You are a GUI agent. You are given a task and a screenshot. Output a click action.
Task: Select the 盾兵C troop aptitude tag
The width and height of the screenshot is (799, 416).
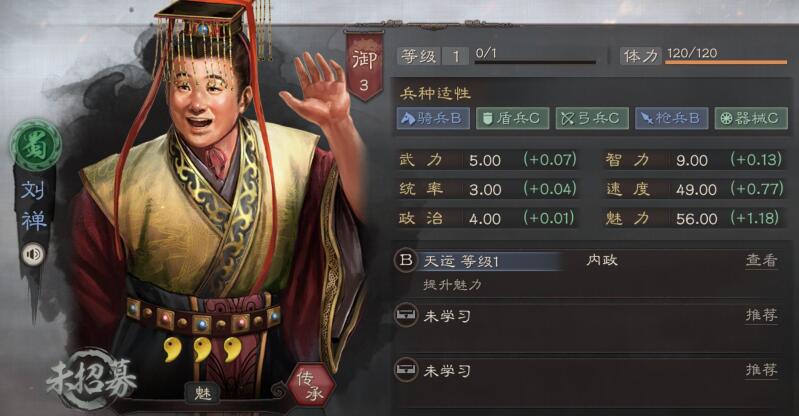[x=512, y=118]
